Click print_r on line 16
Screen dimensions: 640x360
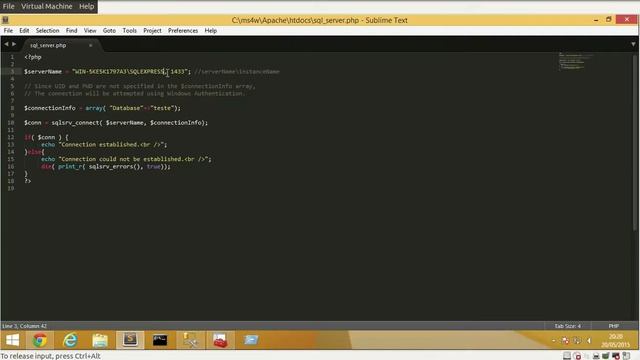(70, 167)
